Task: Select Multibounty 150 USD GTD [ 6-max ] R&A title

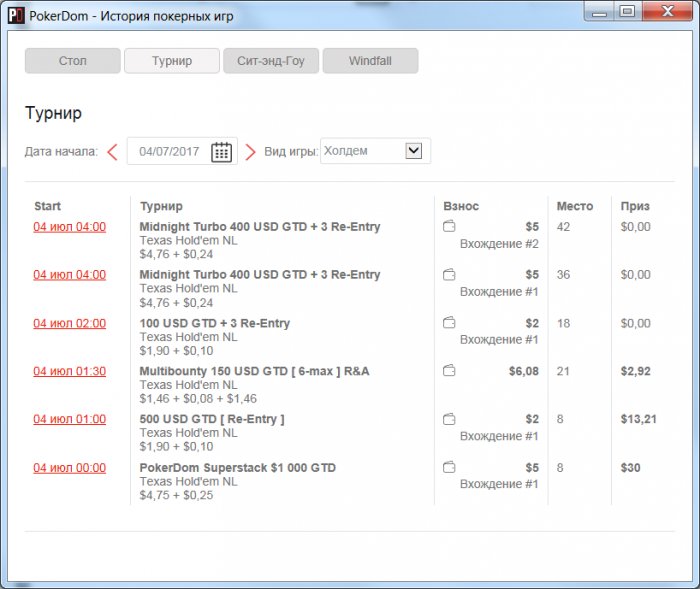Action: 254,371
